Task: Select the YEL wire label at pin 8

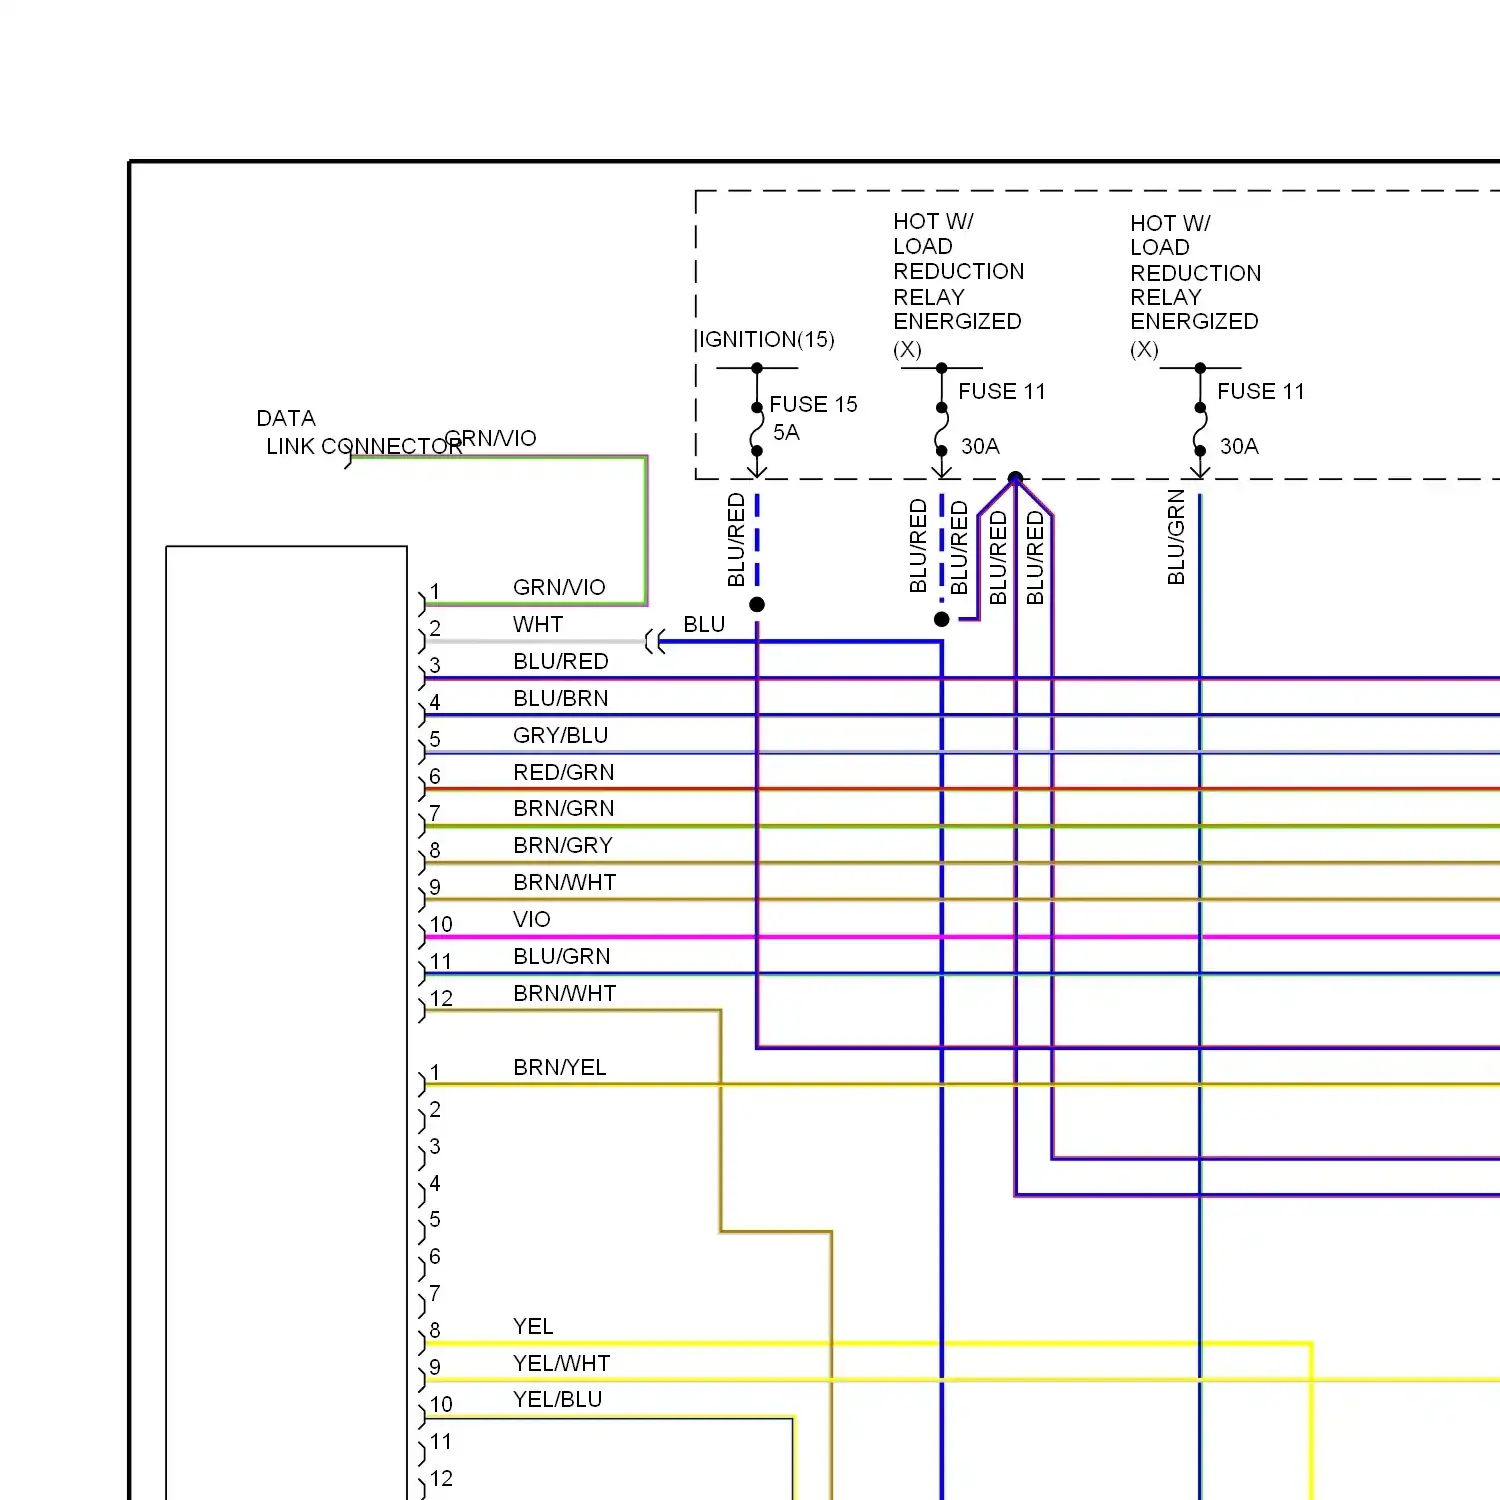Action: pos(532,1326)
